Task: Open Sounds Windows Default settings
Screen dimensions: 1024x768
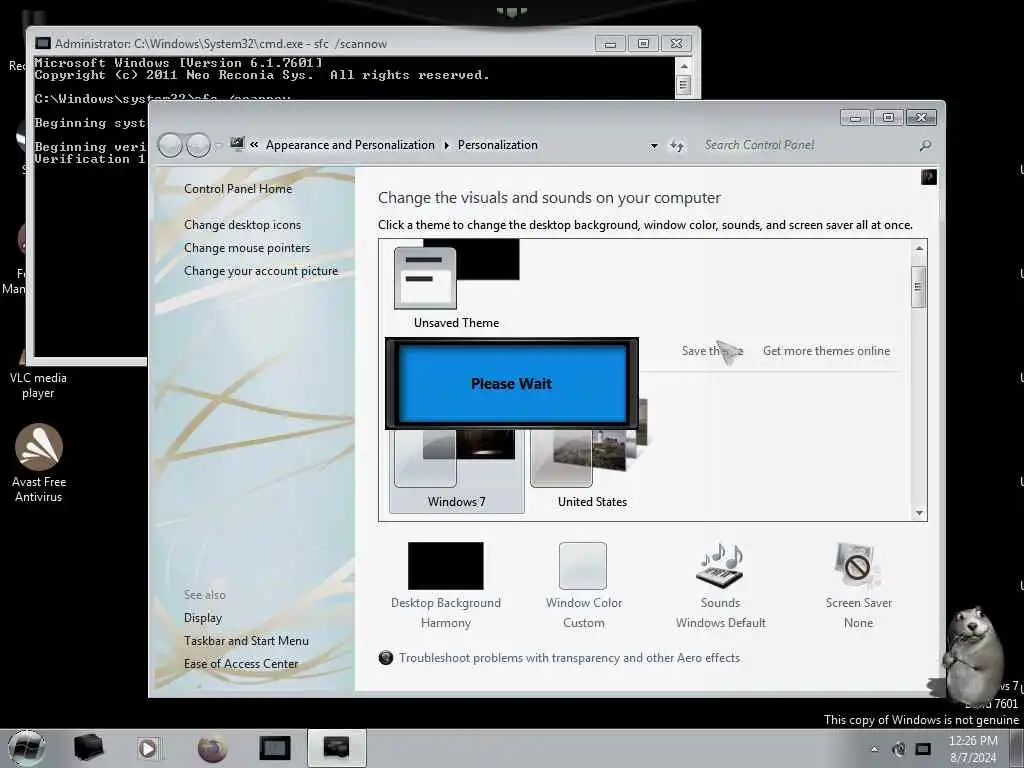Action: 720,585
